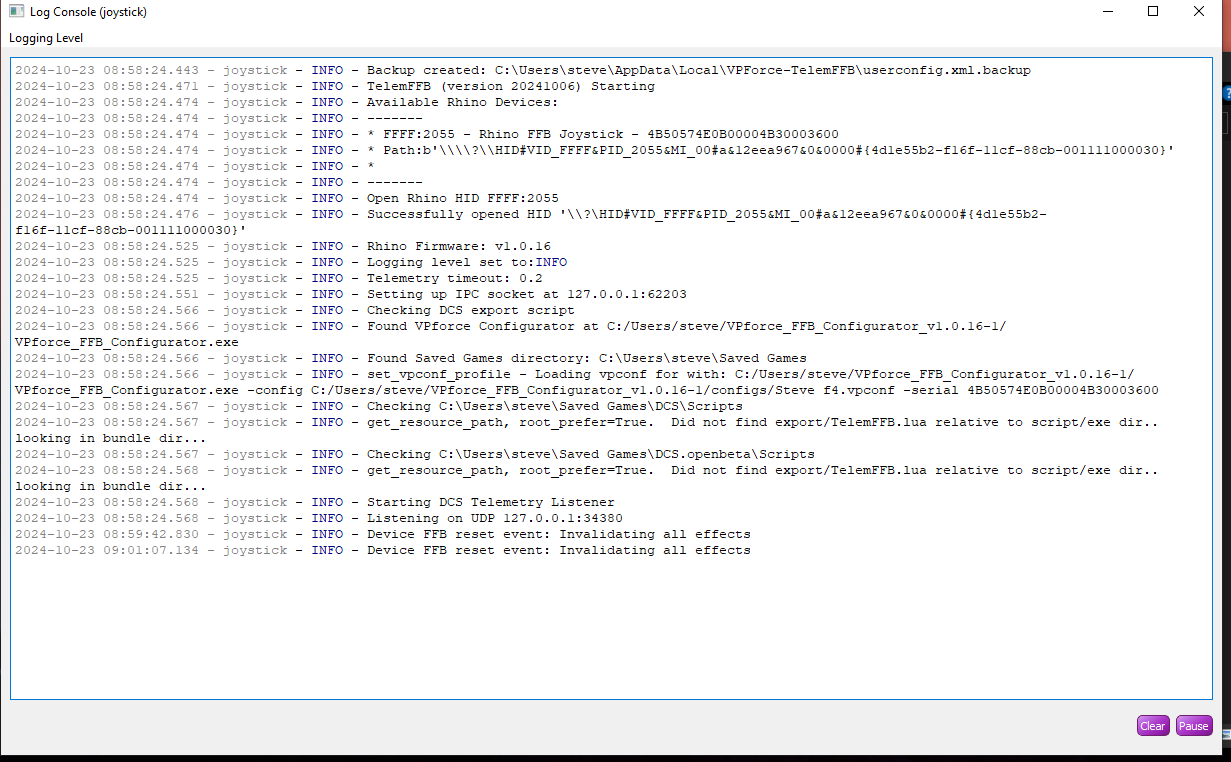
Task: Click the Clear button
Action: tap(1152, 725)
